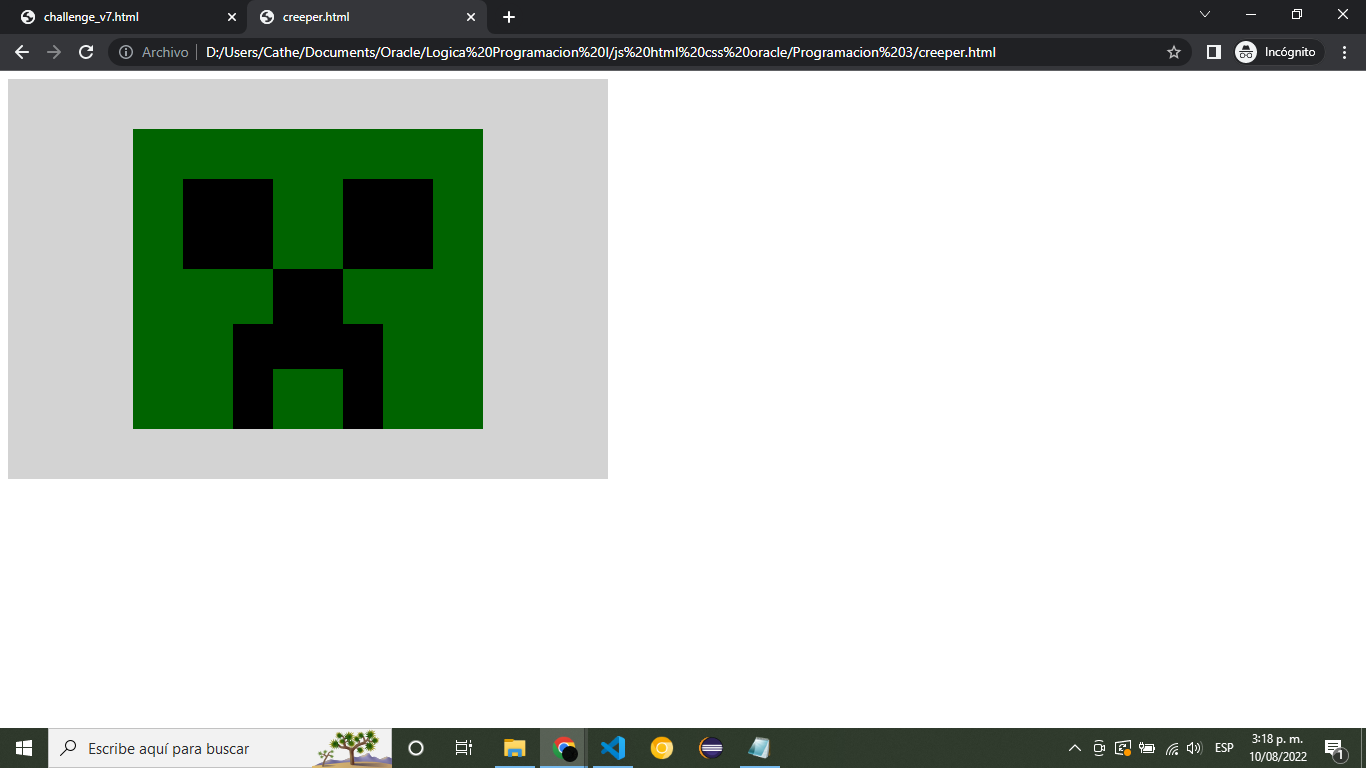The width and height of the screenshot is (1366, 768).
Task: Open the yellow circle app in taskbar
Action: coord(662,748)
